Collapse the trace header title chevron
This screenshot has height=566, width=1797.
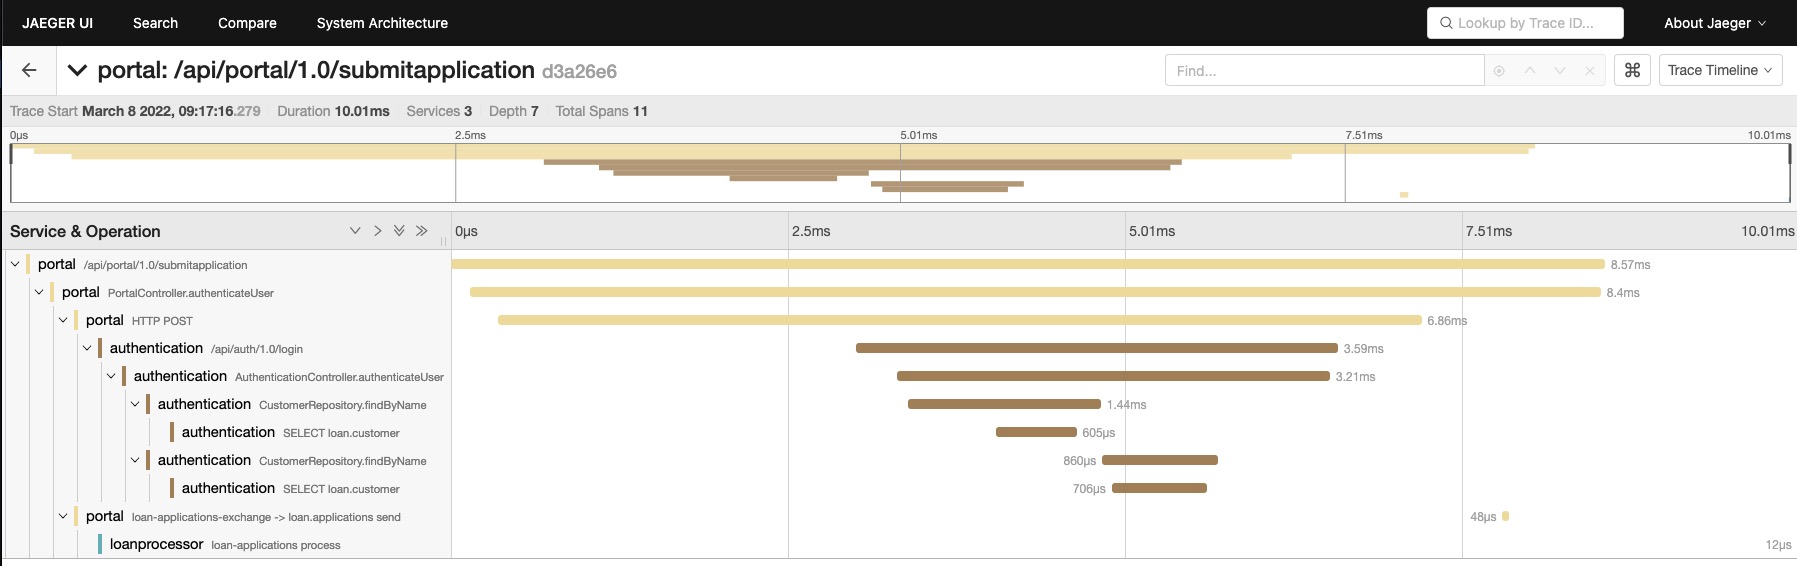(77, 71)
